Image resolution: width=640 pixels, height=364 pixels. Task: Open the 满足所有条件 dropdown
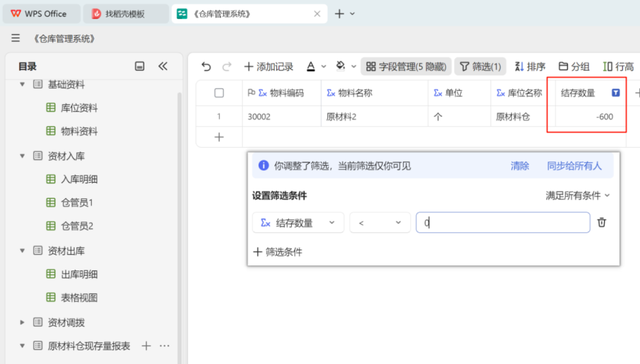tap(578, 195)
